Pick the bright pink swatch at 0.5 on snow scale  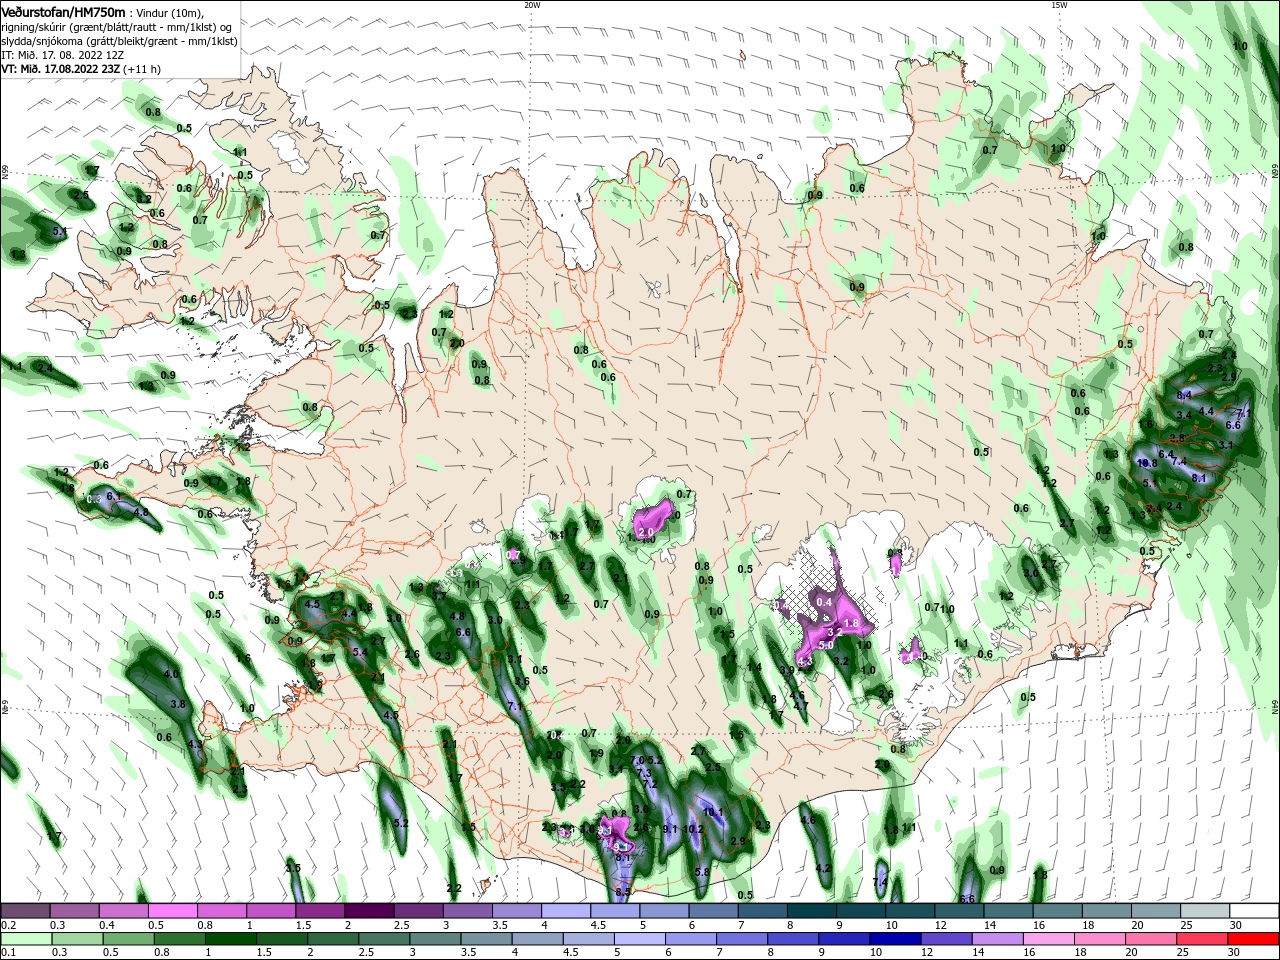[x=172, y=911]
